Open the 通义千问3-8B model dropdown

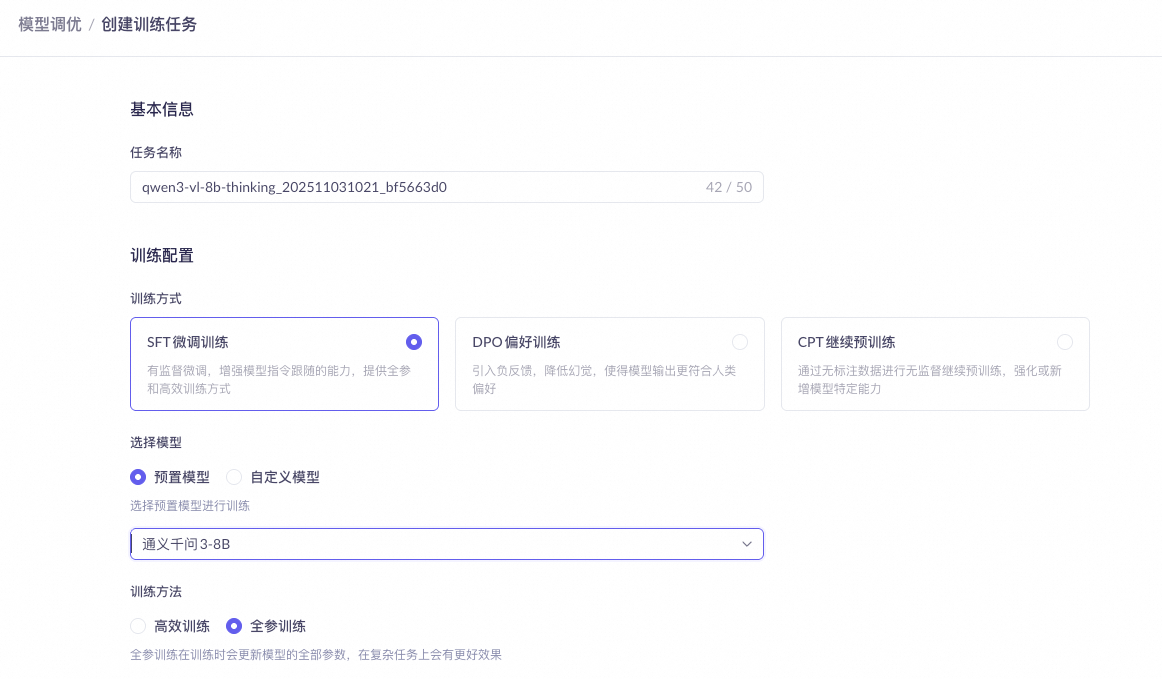click(446, 544)
